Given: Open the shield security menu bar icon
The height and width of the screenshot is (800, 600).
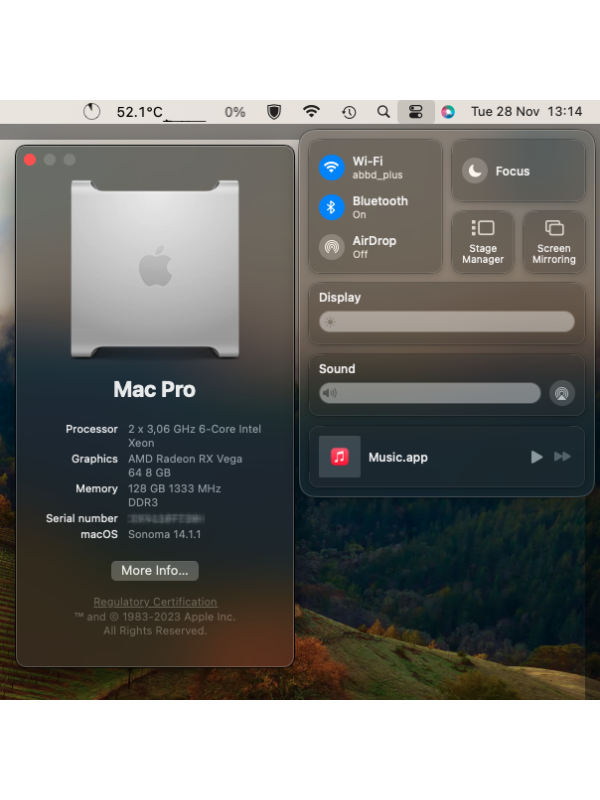Looking at the screenshot, I should [x=274, y=112].
